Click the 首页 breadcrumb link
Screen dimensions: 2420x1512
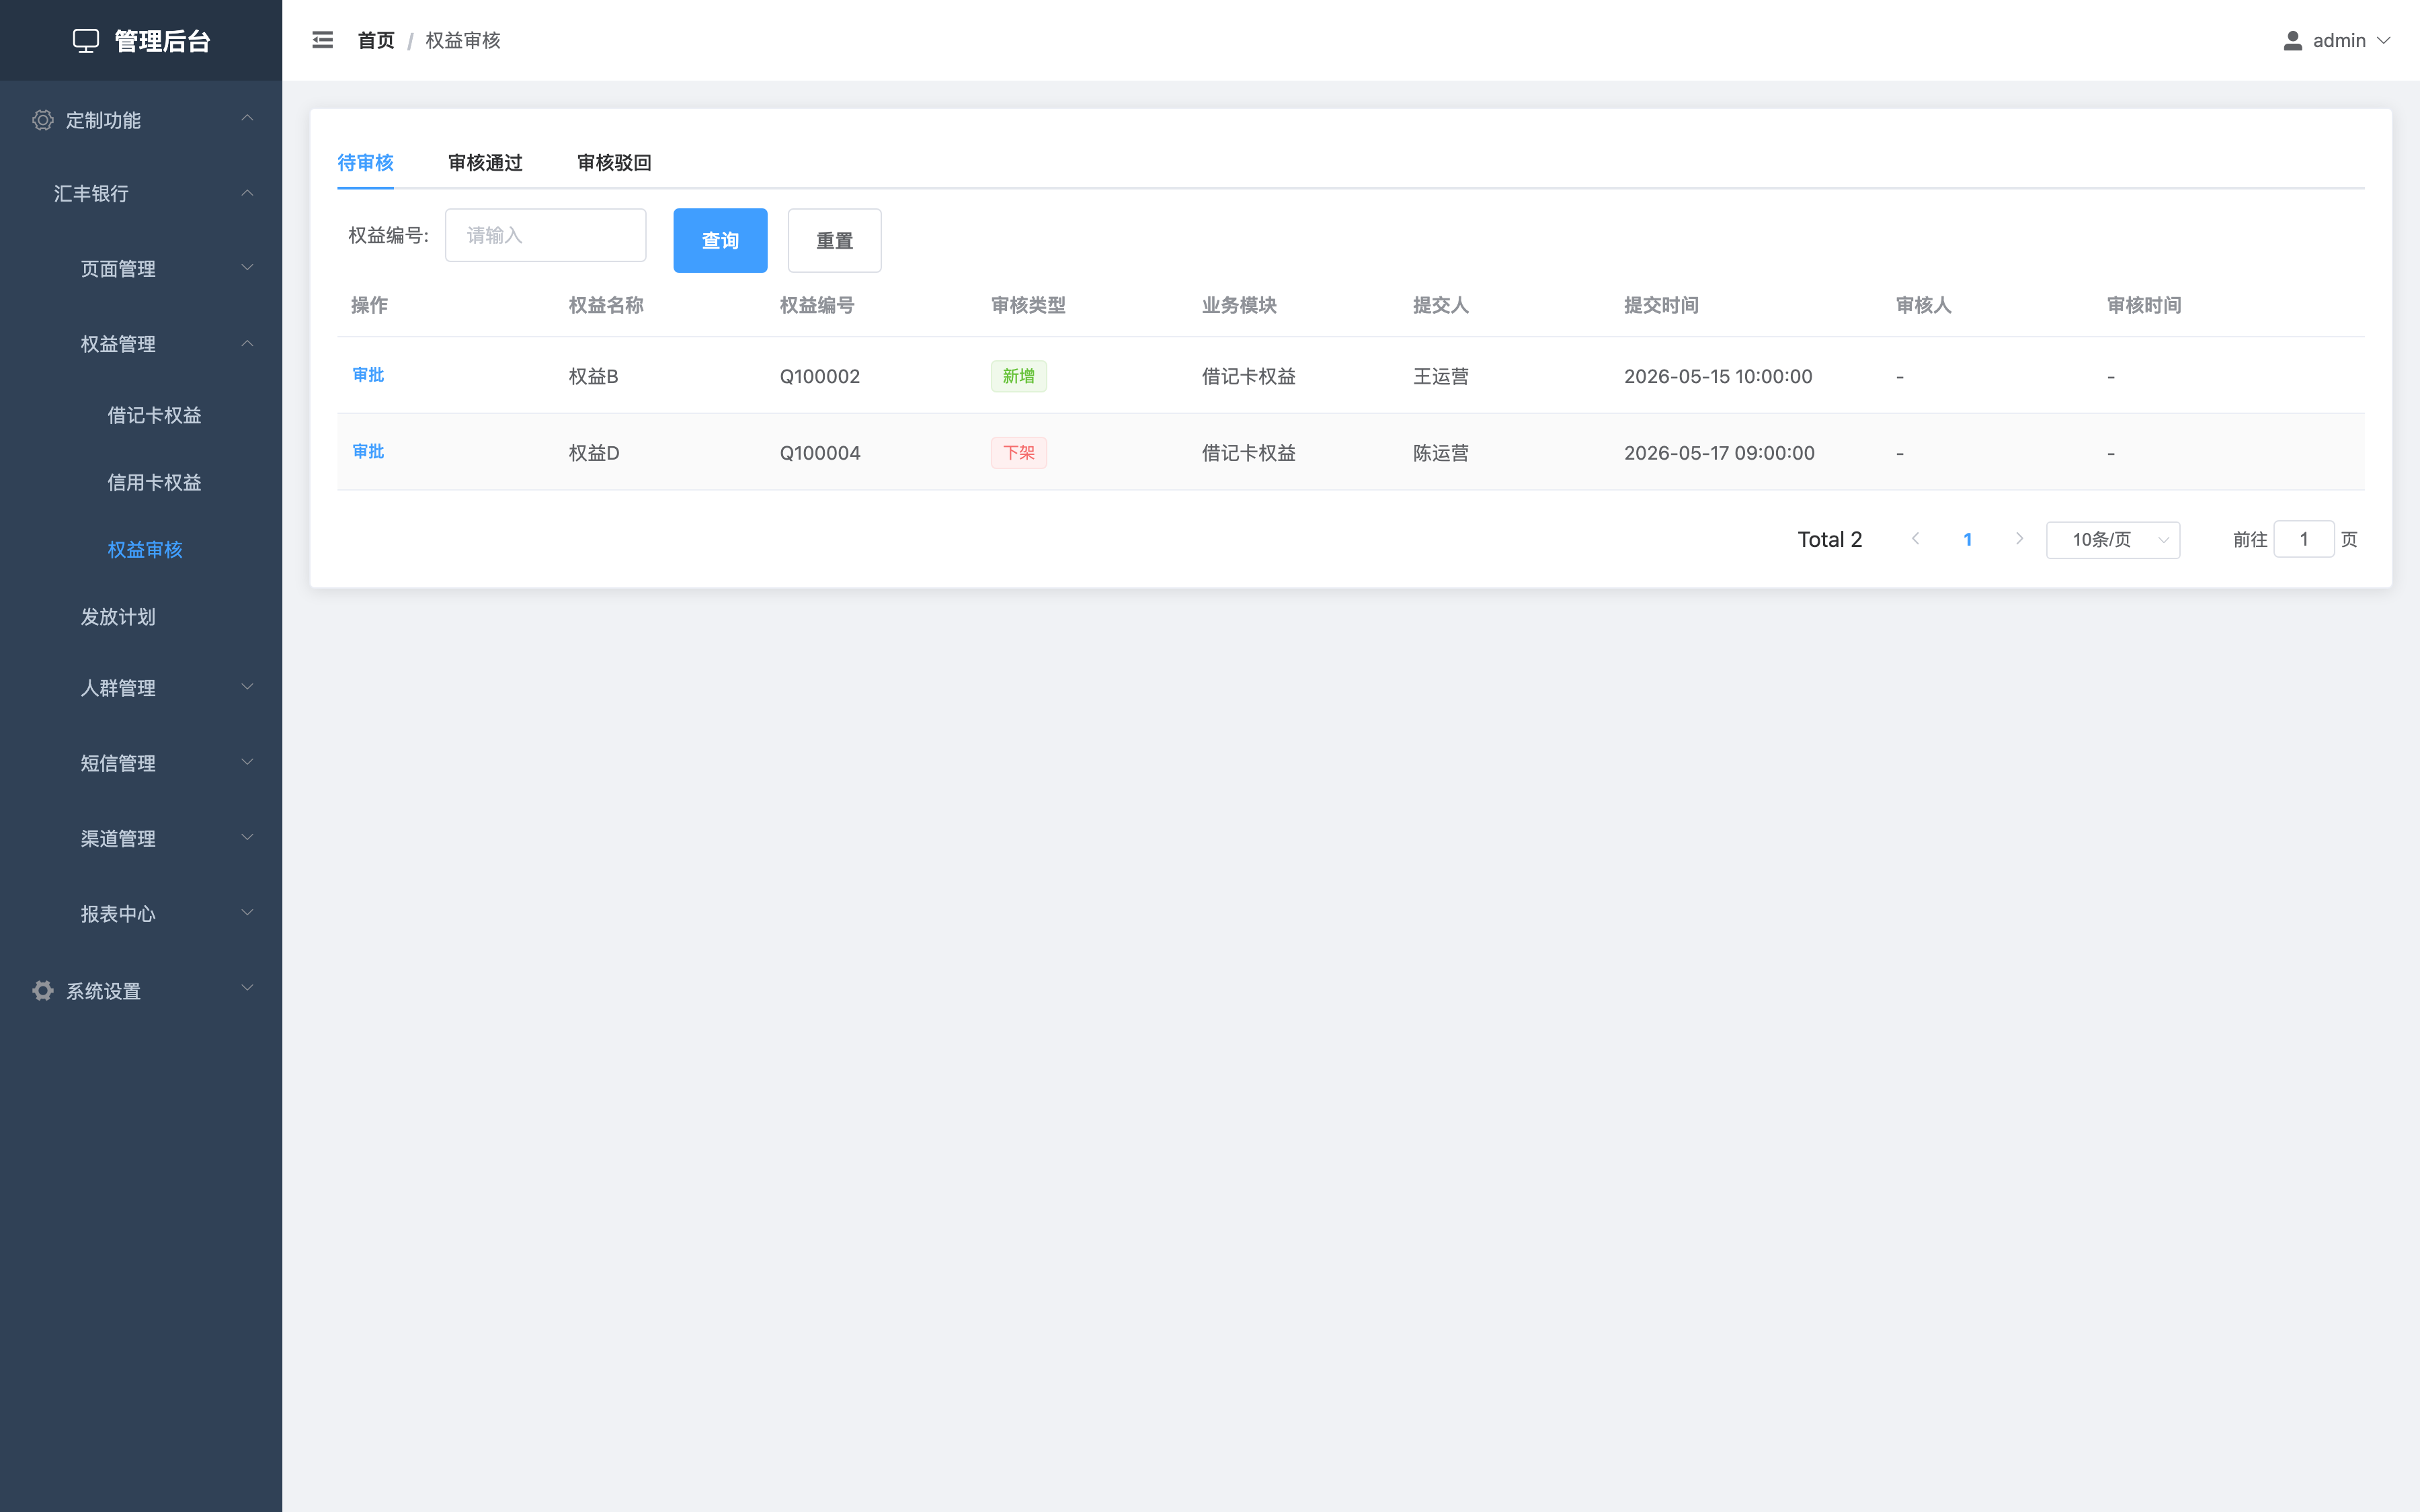point(376,40)
